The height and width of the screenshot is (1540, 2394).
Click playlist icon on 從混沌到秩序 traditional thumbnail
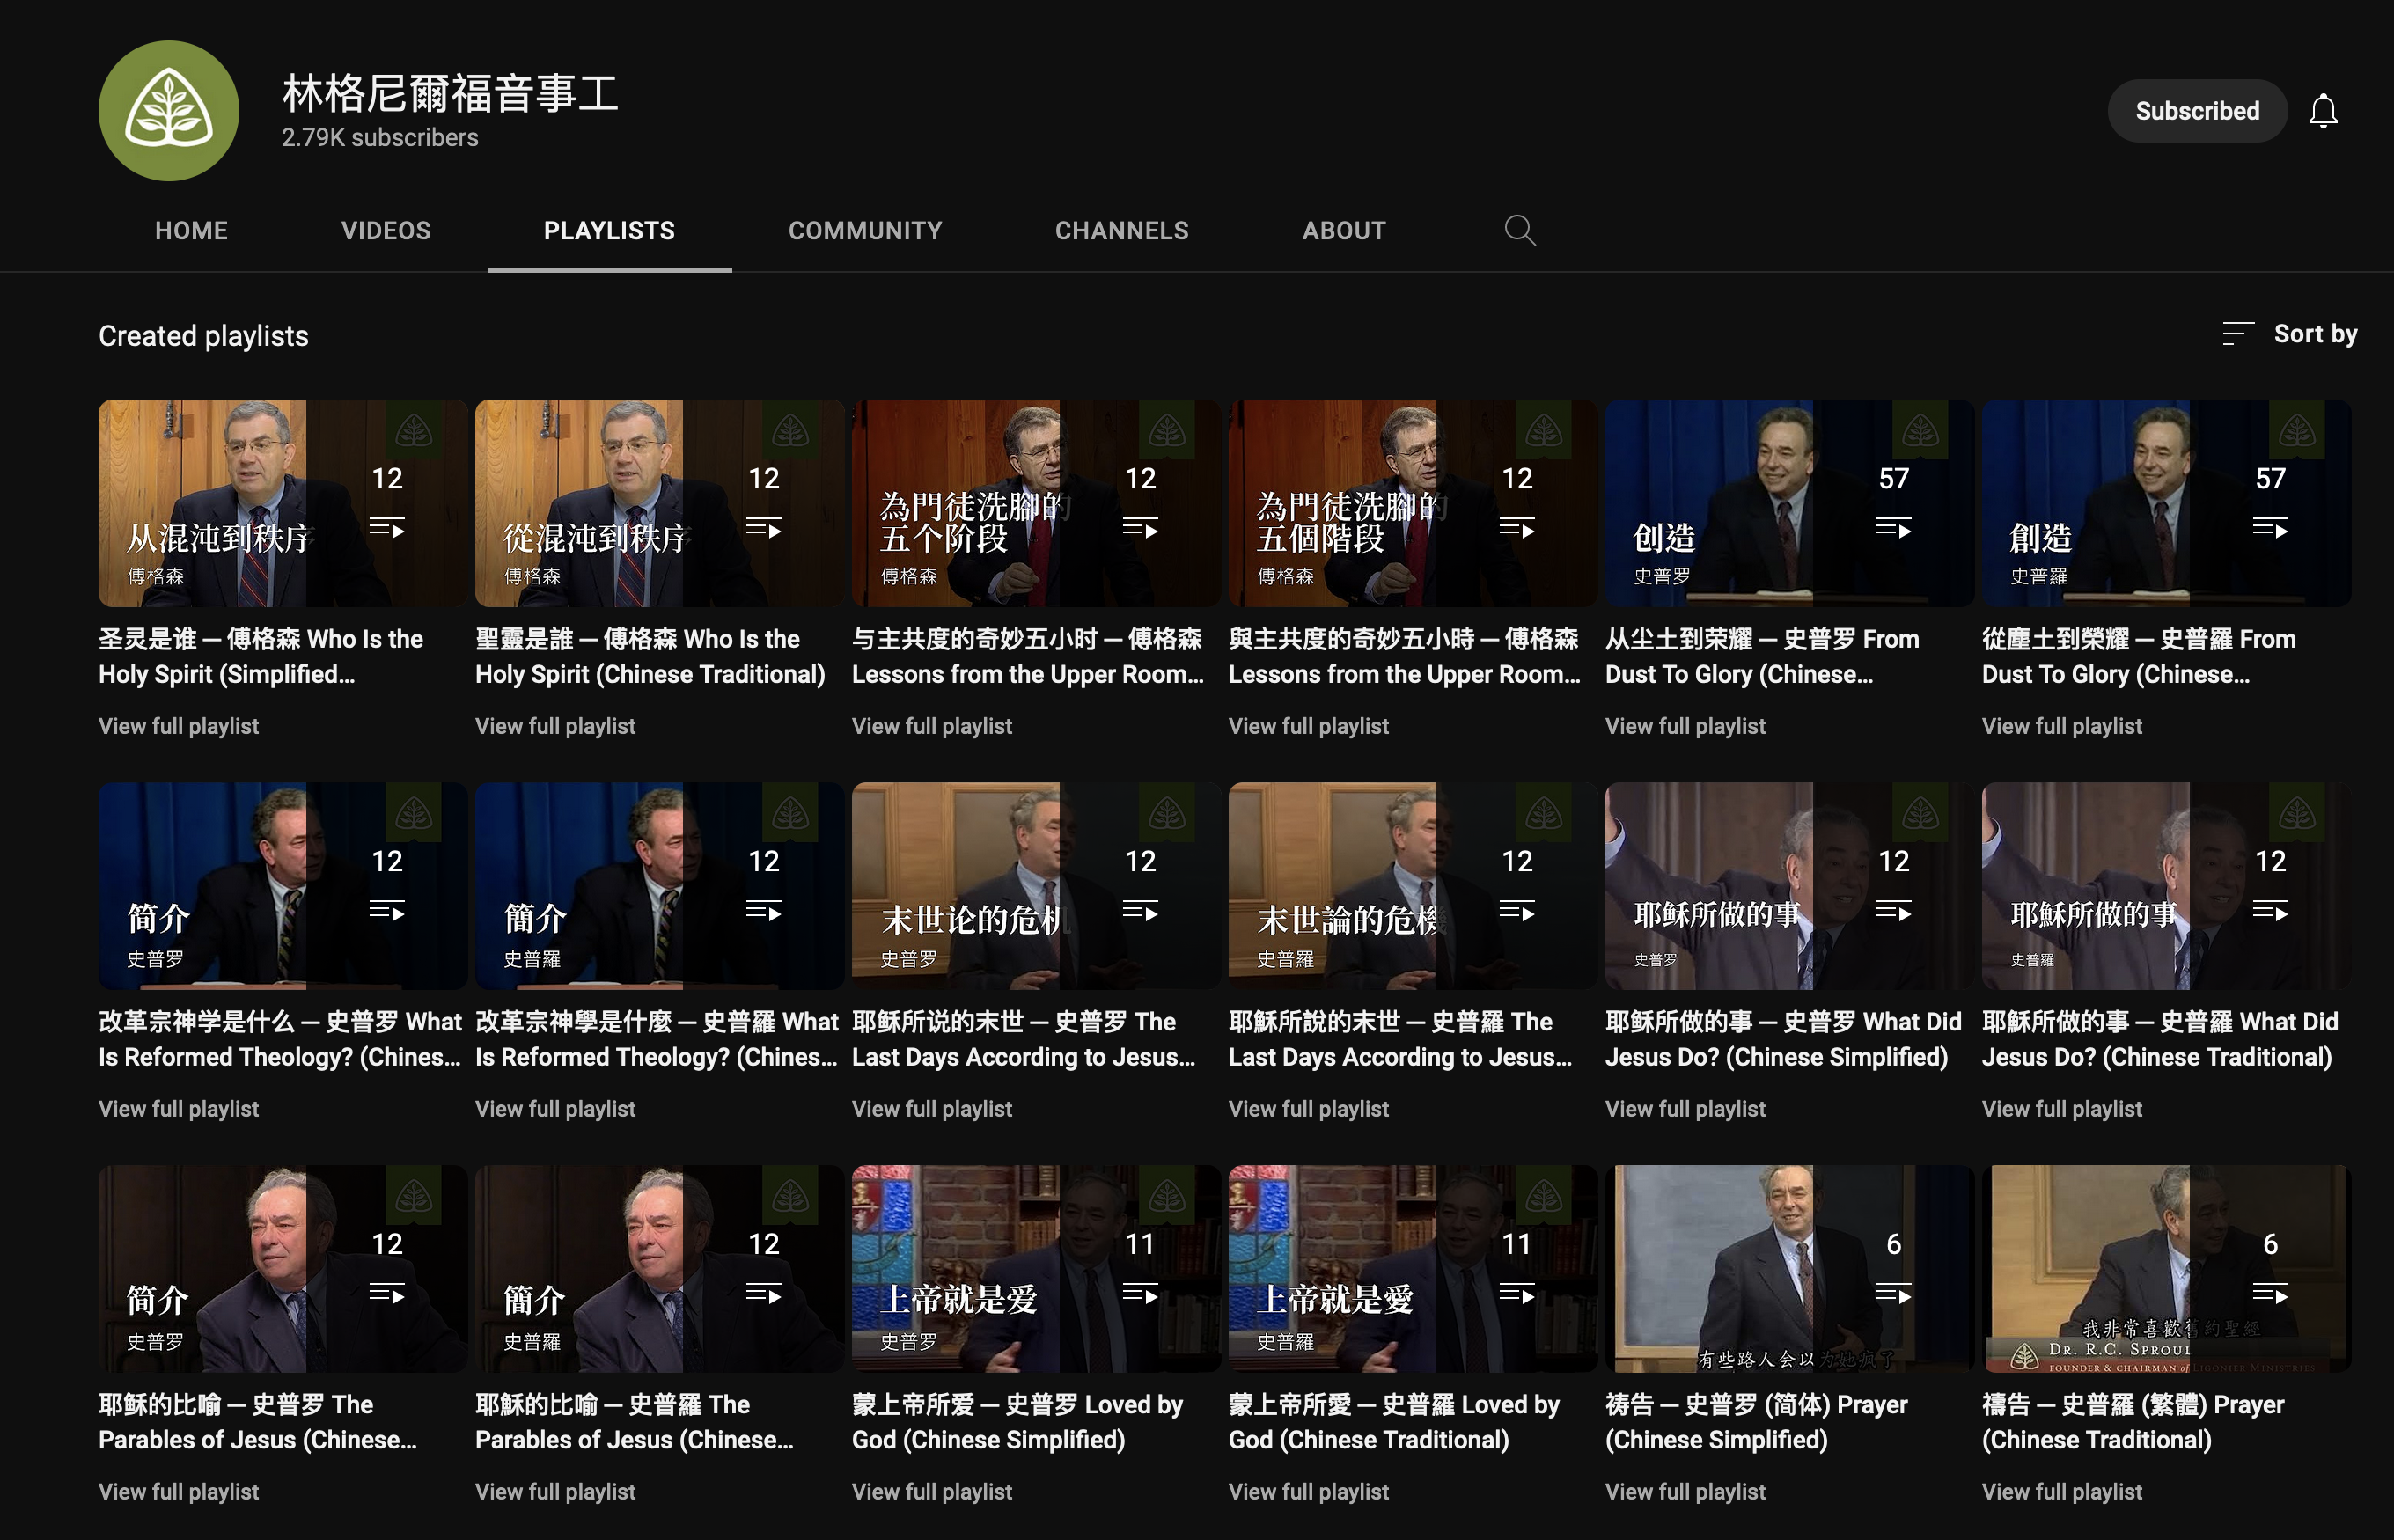point(764,528)
